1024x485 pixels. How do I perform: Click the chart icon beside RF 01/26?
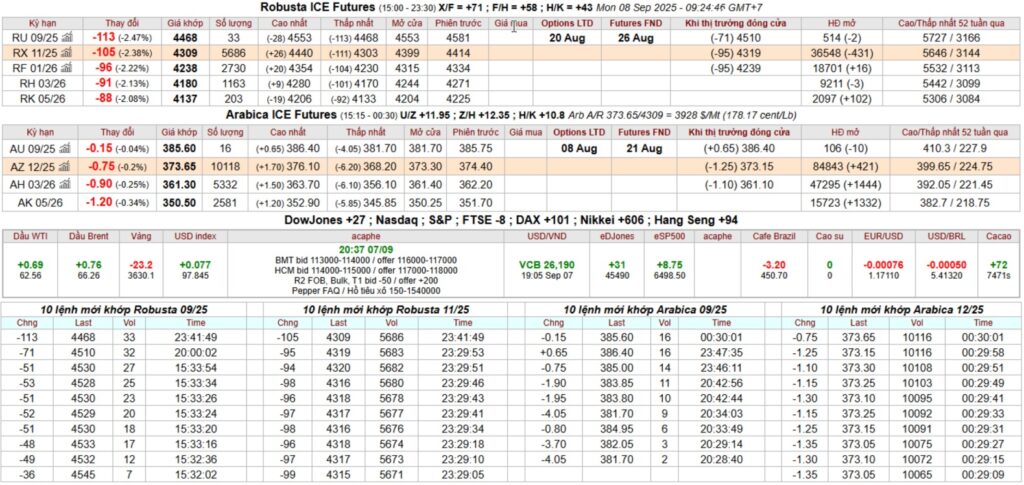tap(67, 68)
